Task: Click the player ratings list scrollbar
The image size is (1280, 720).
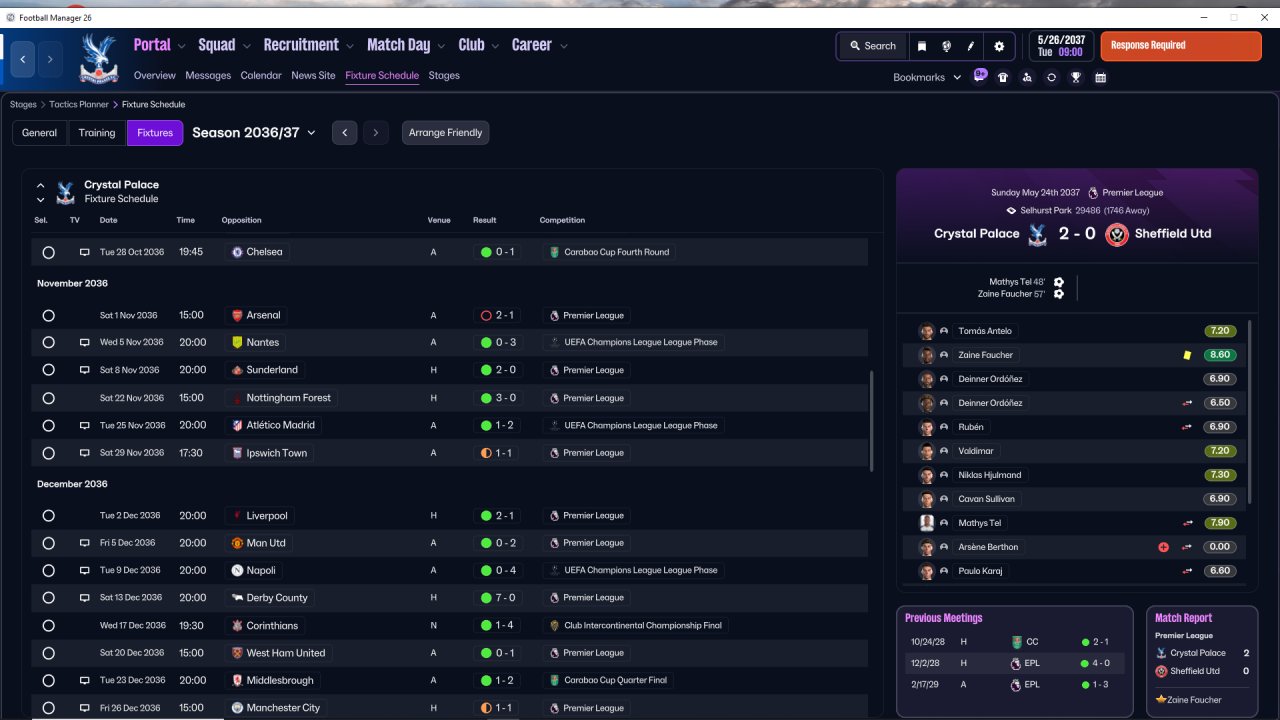Action: coord(1250,413)
